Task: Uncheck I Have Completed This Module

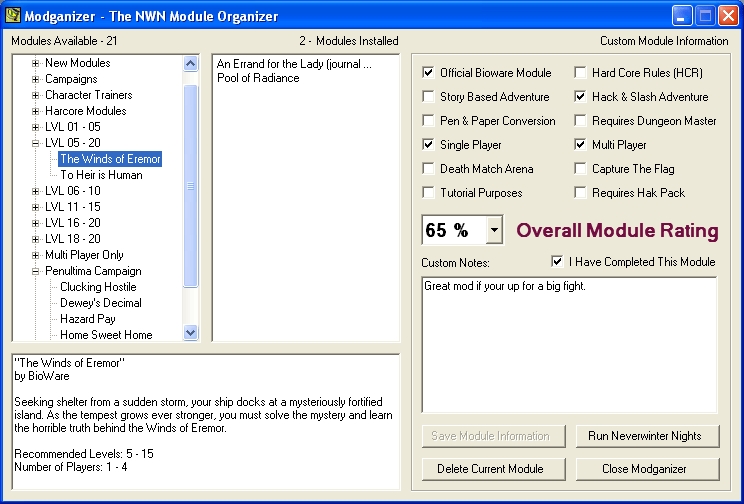Action: (x=558, y=262)
